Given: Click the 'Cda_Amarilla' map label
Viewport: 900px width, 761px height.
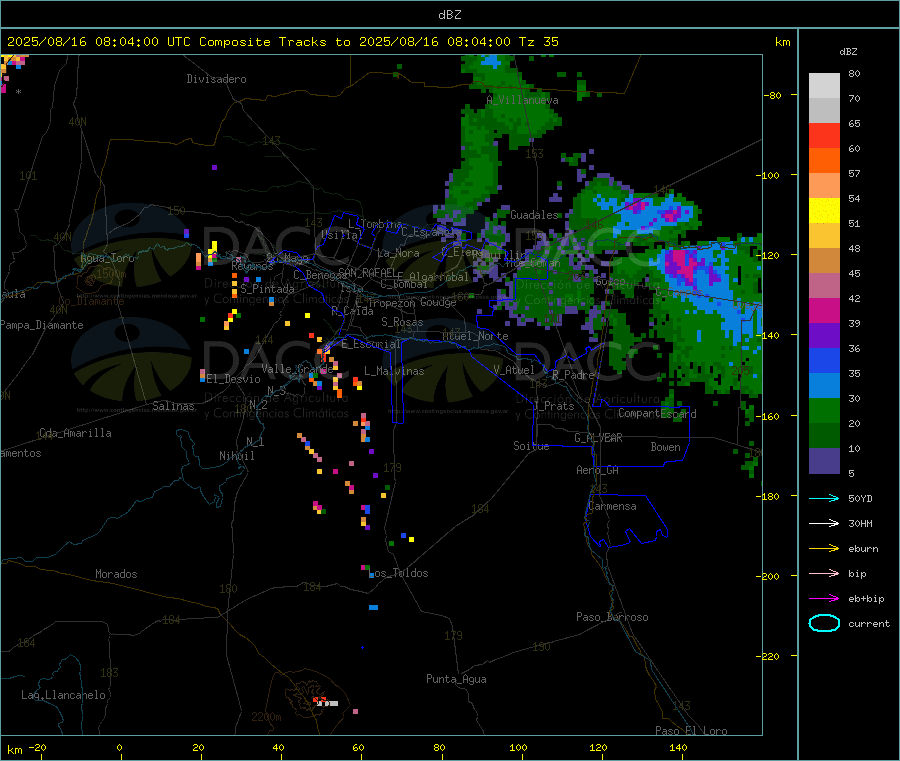Looking at the screenshot, I should pos(75,433).
